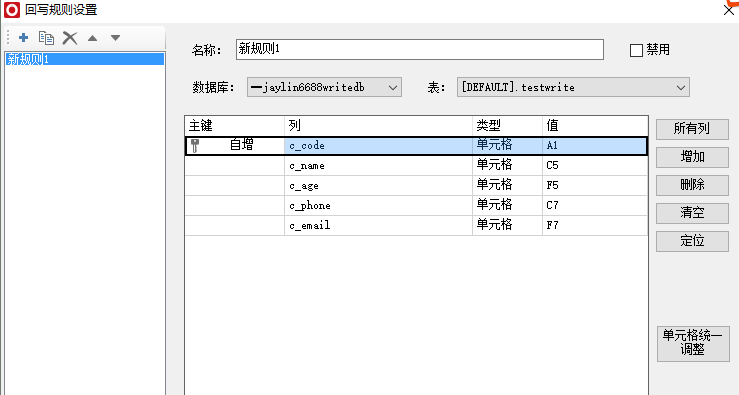Click the 清空 button
The height and width of the screenshot is (395, 739).
pos(692,213)
